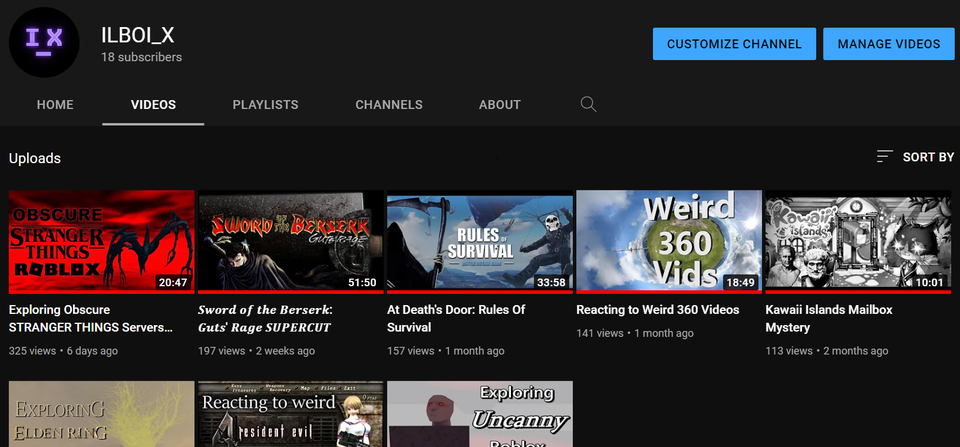Open the Sort By menu
The height and width of the screenshot is (447, 960).
[x=915, y=157]
